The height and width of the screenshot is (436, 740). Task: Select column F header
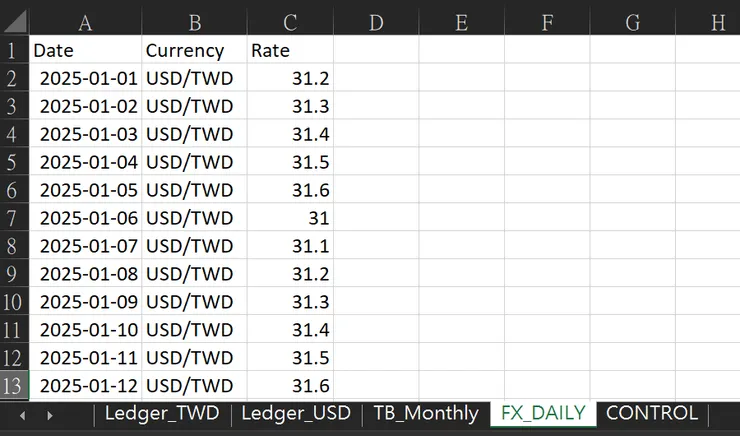coord(547,22)
